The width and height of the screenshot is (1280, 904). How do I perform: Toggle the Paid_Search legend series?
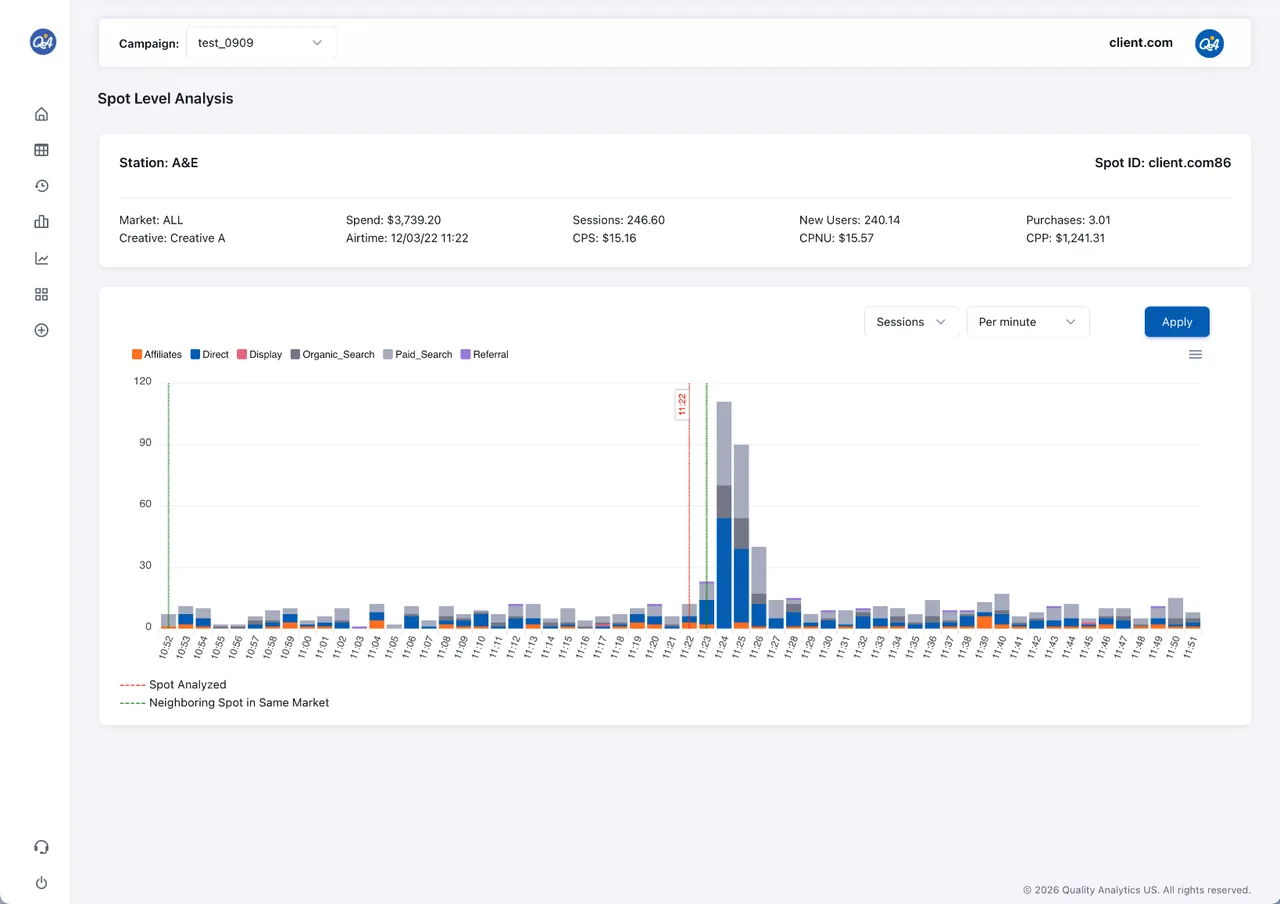pos(418,354)
